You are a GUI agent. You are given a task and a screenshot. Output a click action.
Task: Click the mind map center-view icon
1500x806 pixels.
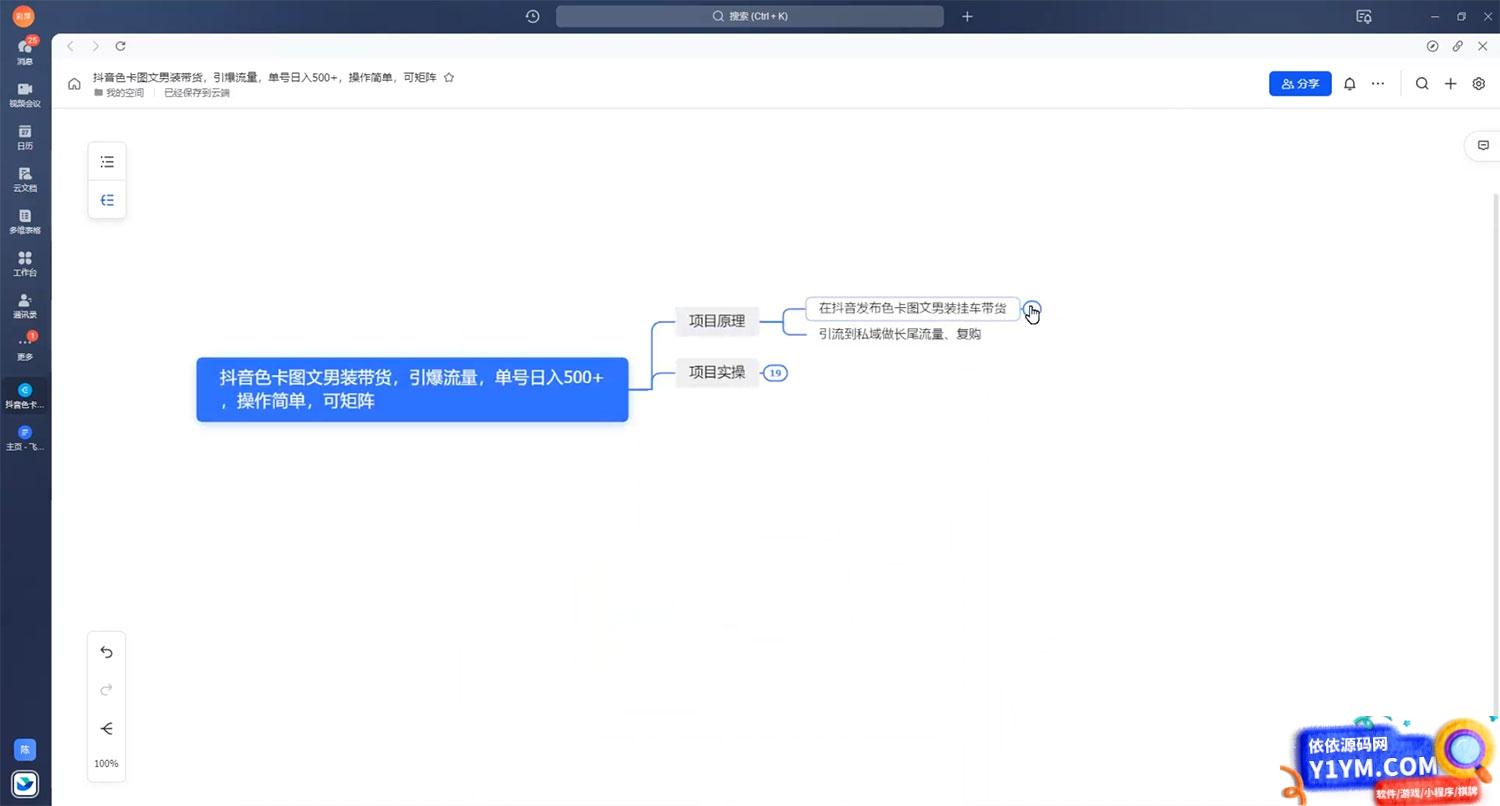click(107, 728)
